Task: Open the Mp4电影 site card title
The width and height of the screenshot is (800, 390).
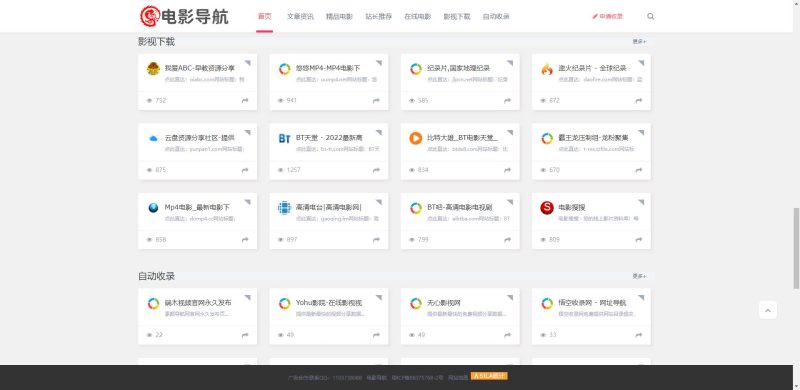Action: pos(197,207)
